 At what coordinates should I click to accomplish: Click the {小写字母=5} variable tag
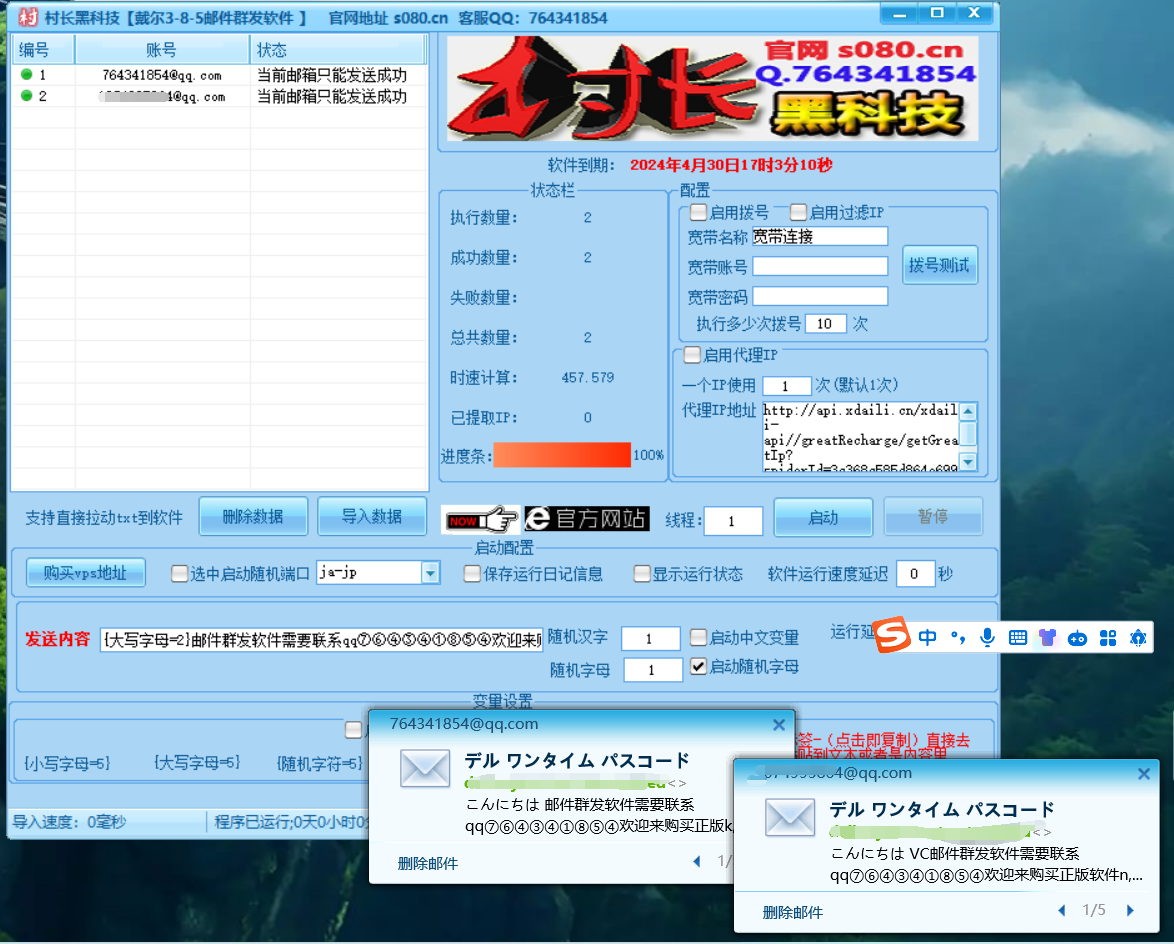pos(67,763)
